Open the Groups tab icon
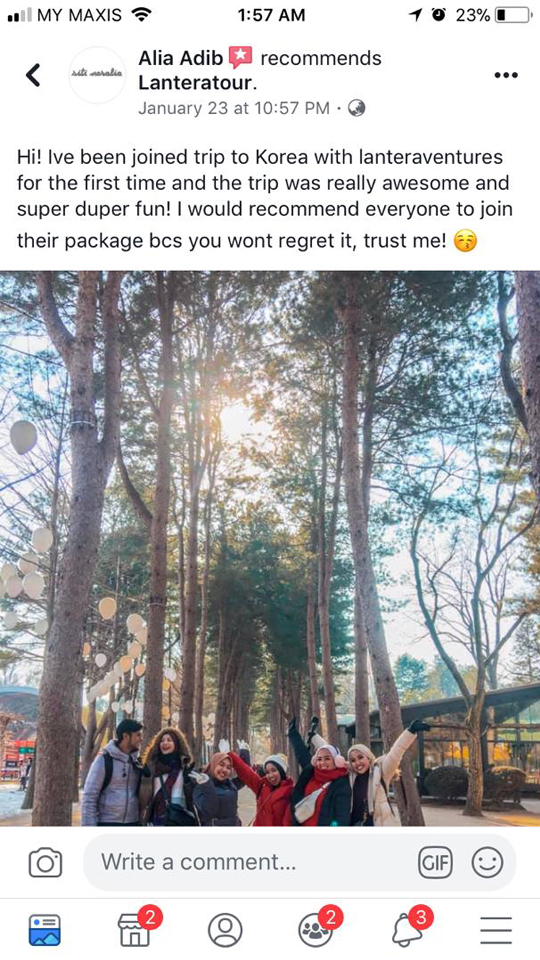 (x=317, y=928)
